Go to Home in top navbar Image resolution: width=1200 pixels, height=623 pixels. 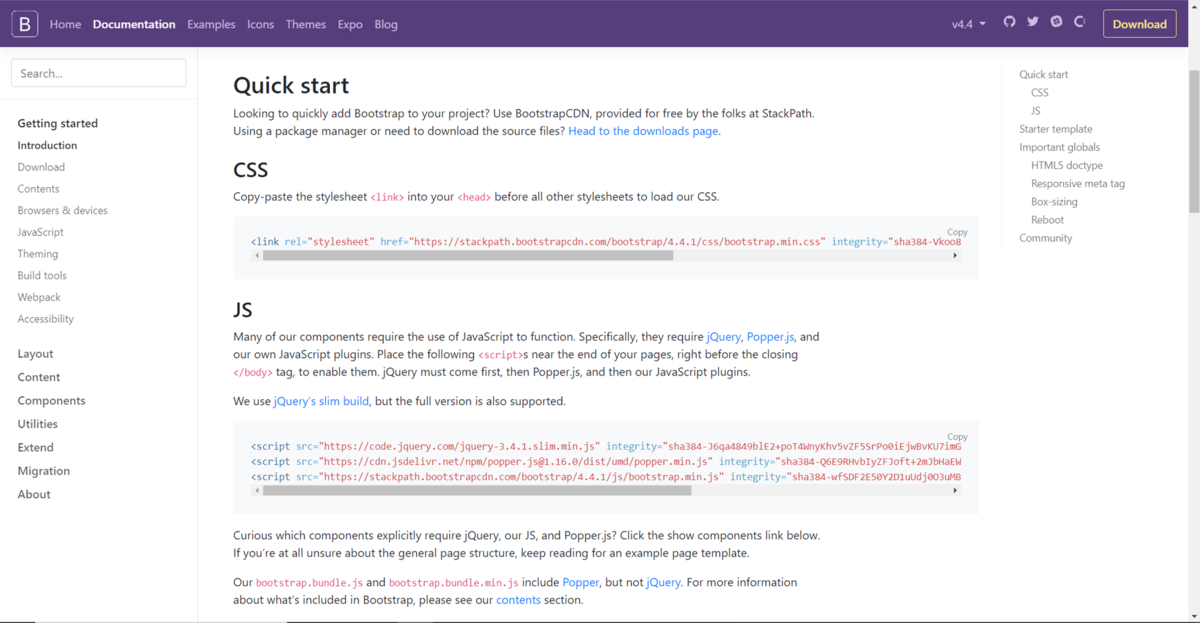tap(65, 24)
